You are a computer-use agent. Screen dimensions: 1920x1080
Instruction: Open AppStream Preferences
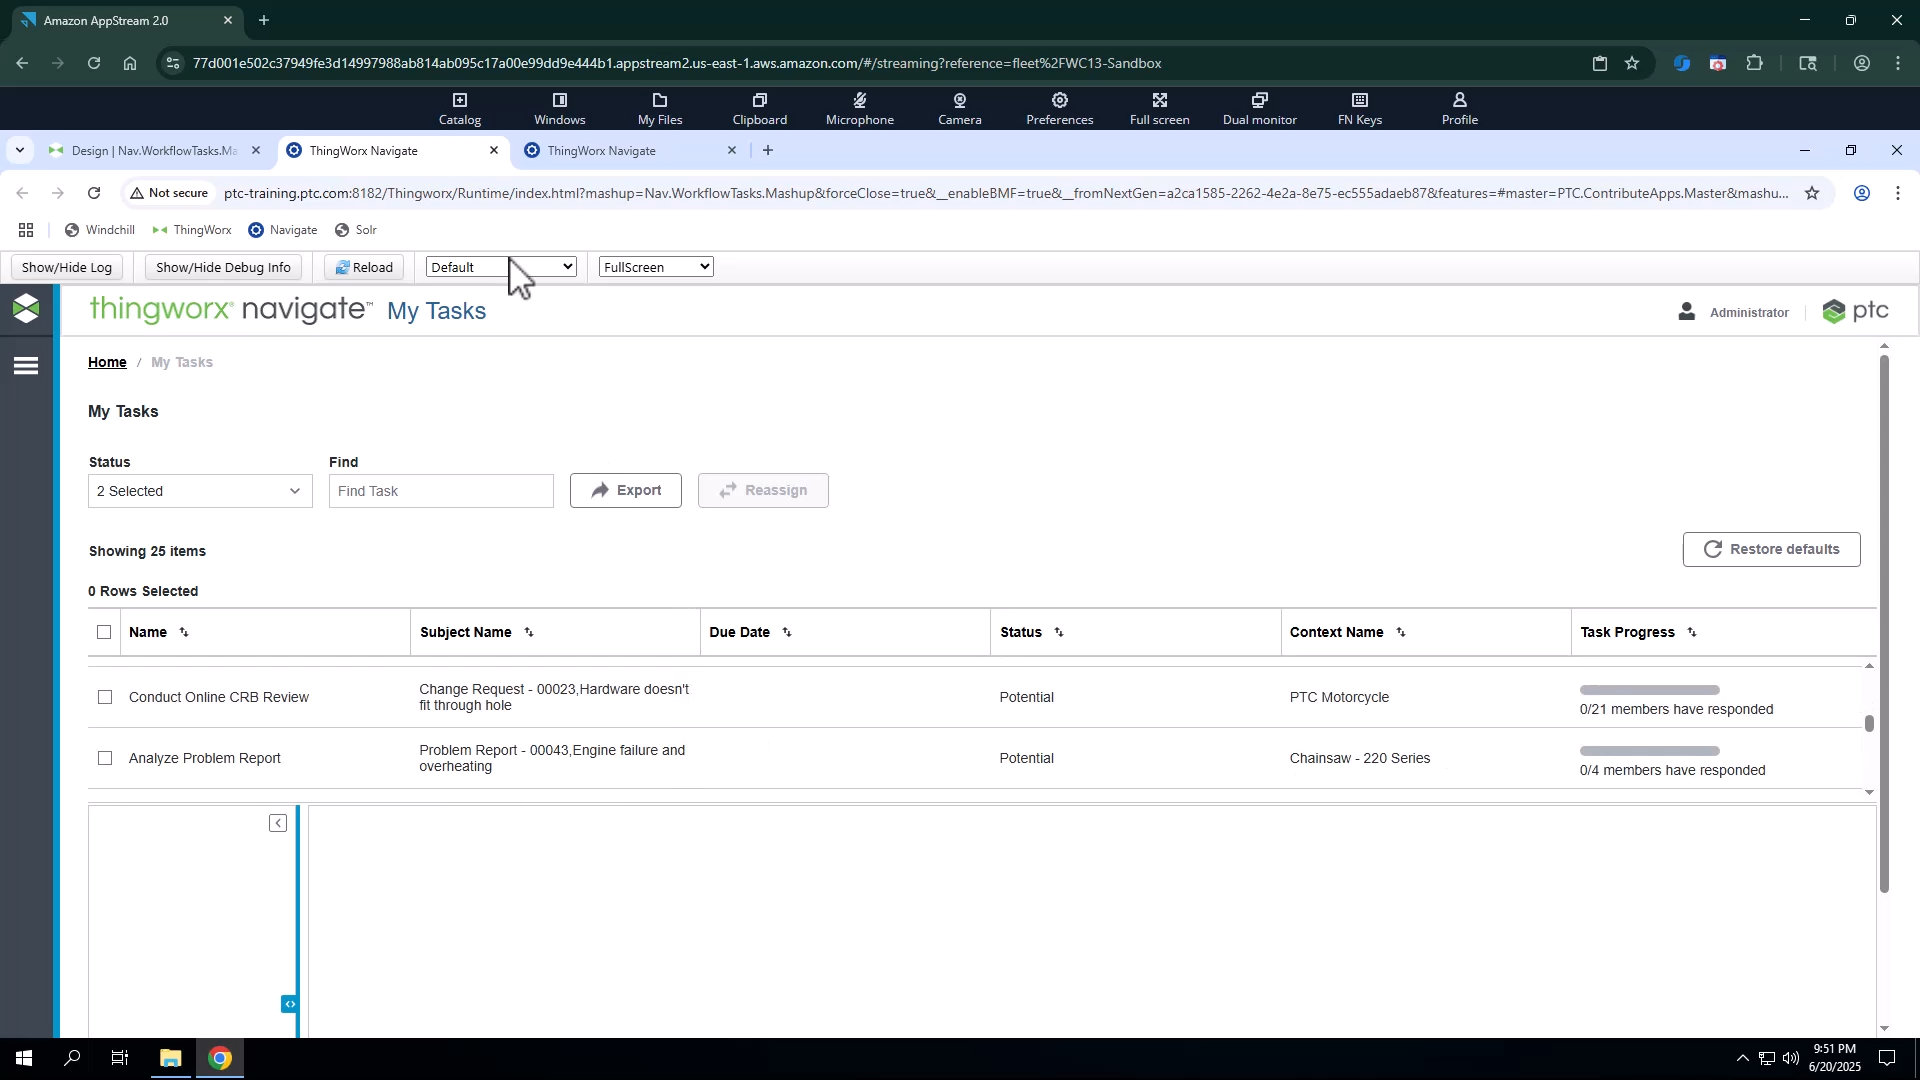tap(1059, 108)
